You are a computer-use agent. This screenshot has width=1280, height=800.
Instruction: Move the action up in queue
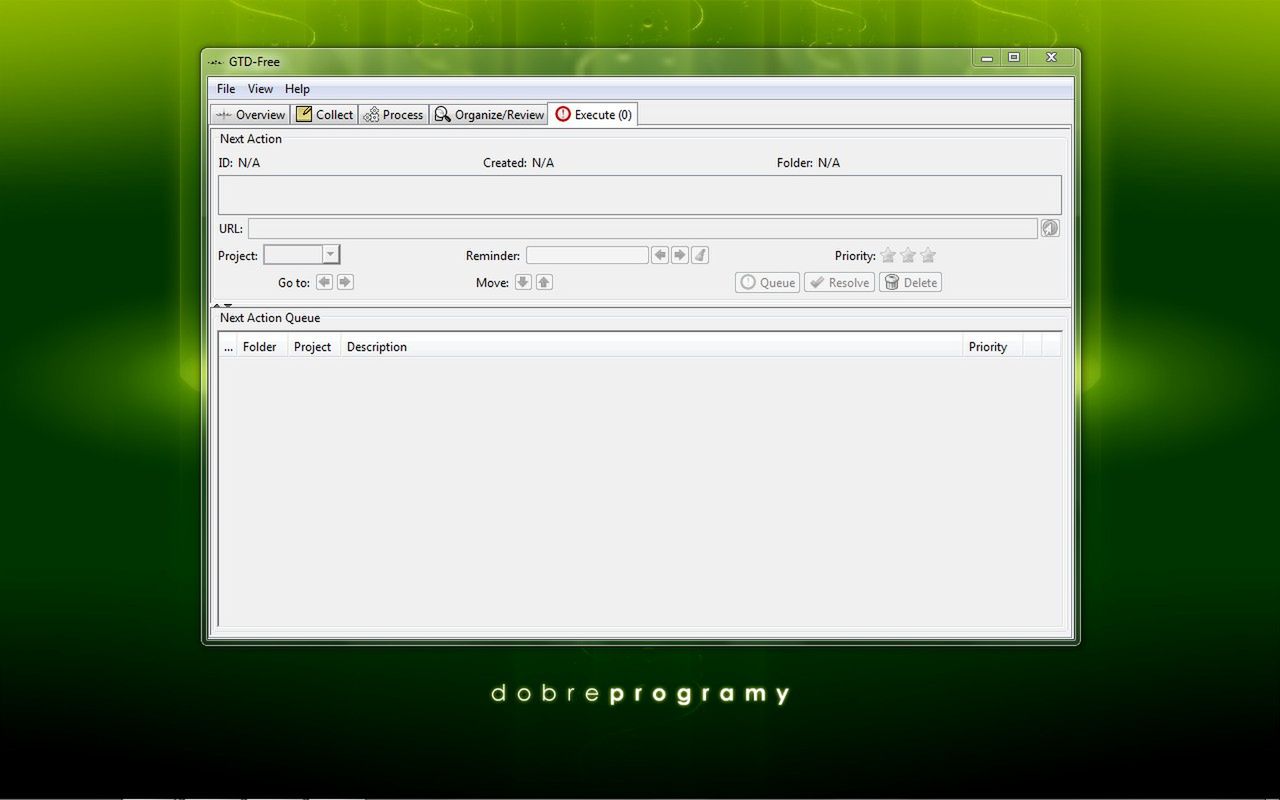coord(544,282)
